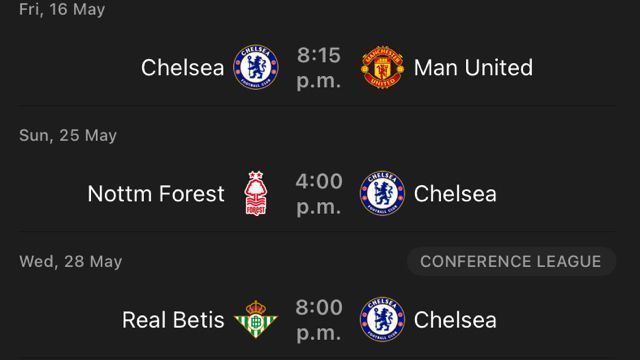Image resolution: width=640 pixels, height=360 pixels.
Task: Select the Man United team name
Action: click(473, 68)
